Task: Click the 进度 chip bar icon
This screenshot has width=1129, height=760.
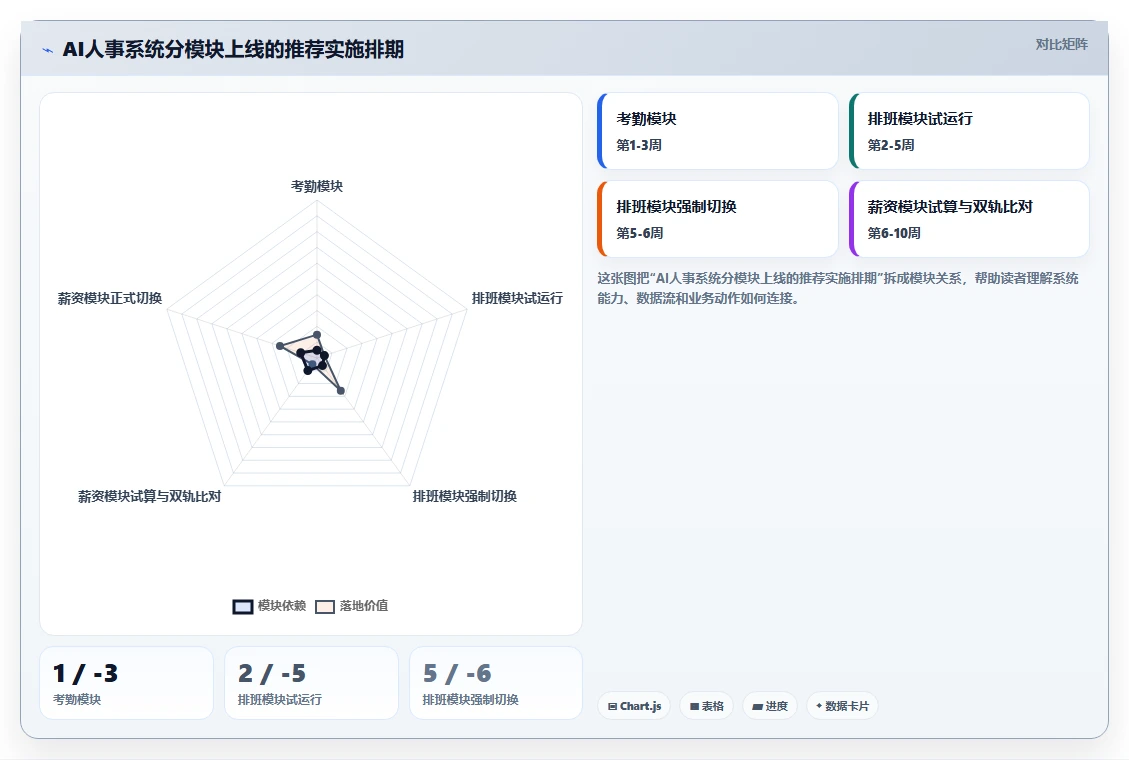Action: 757,707
